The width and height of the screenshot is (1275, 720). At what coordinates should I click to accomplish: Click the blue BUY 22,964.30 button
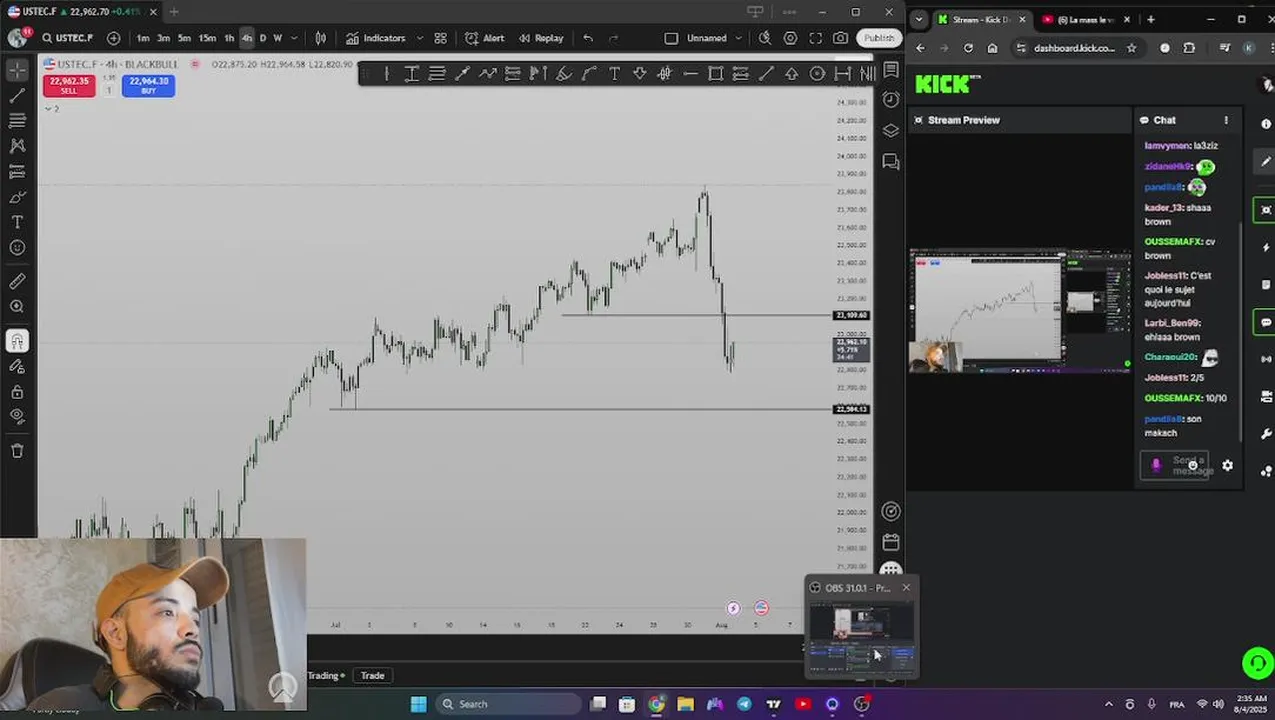click(x=148, y=85)
